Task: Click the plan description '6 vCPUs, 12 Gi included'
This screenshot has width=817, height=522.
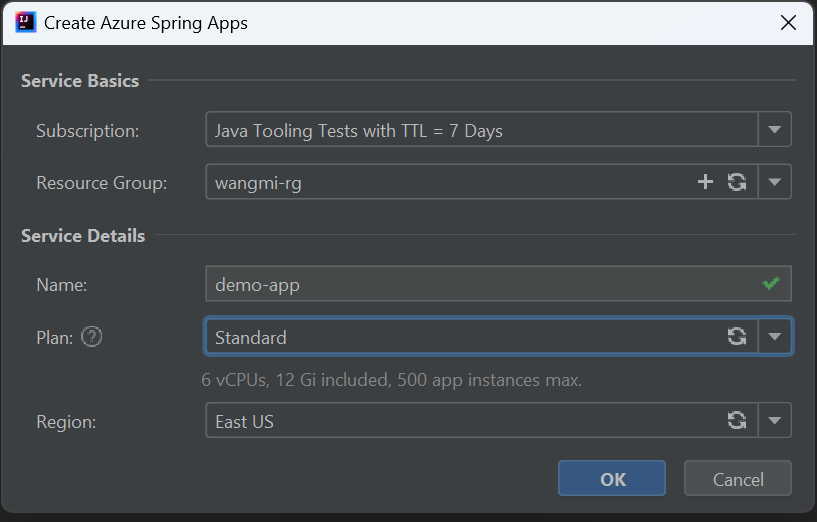Action: pyautogui.click(x=391, y=380)
